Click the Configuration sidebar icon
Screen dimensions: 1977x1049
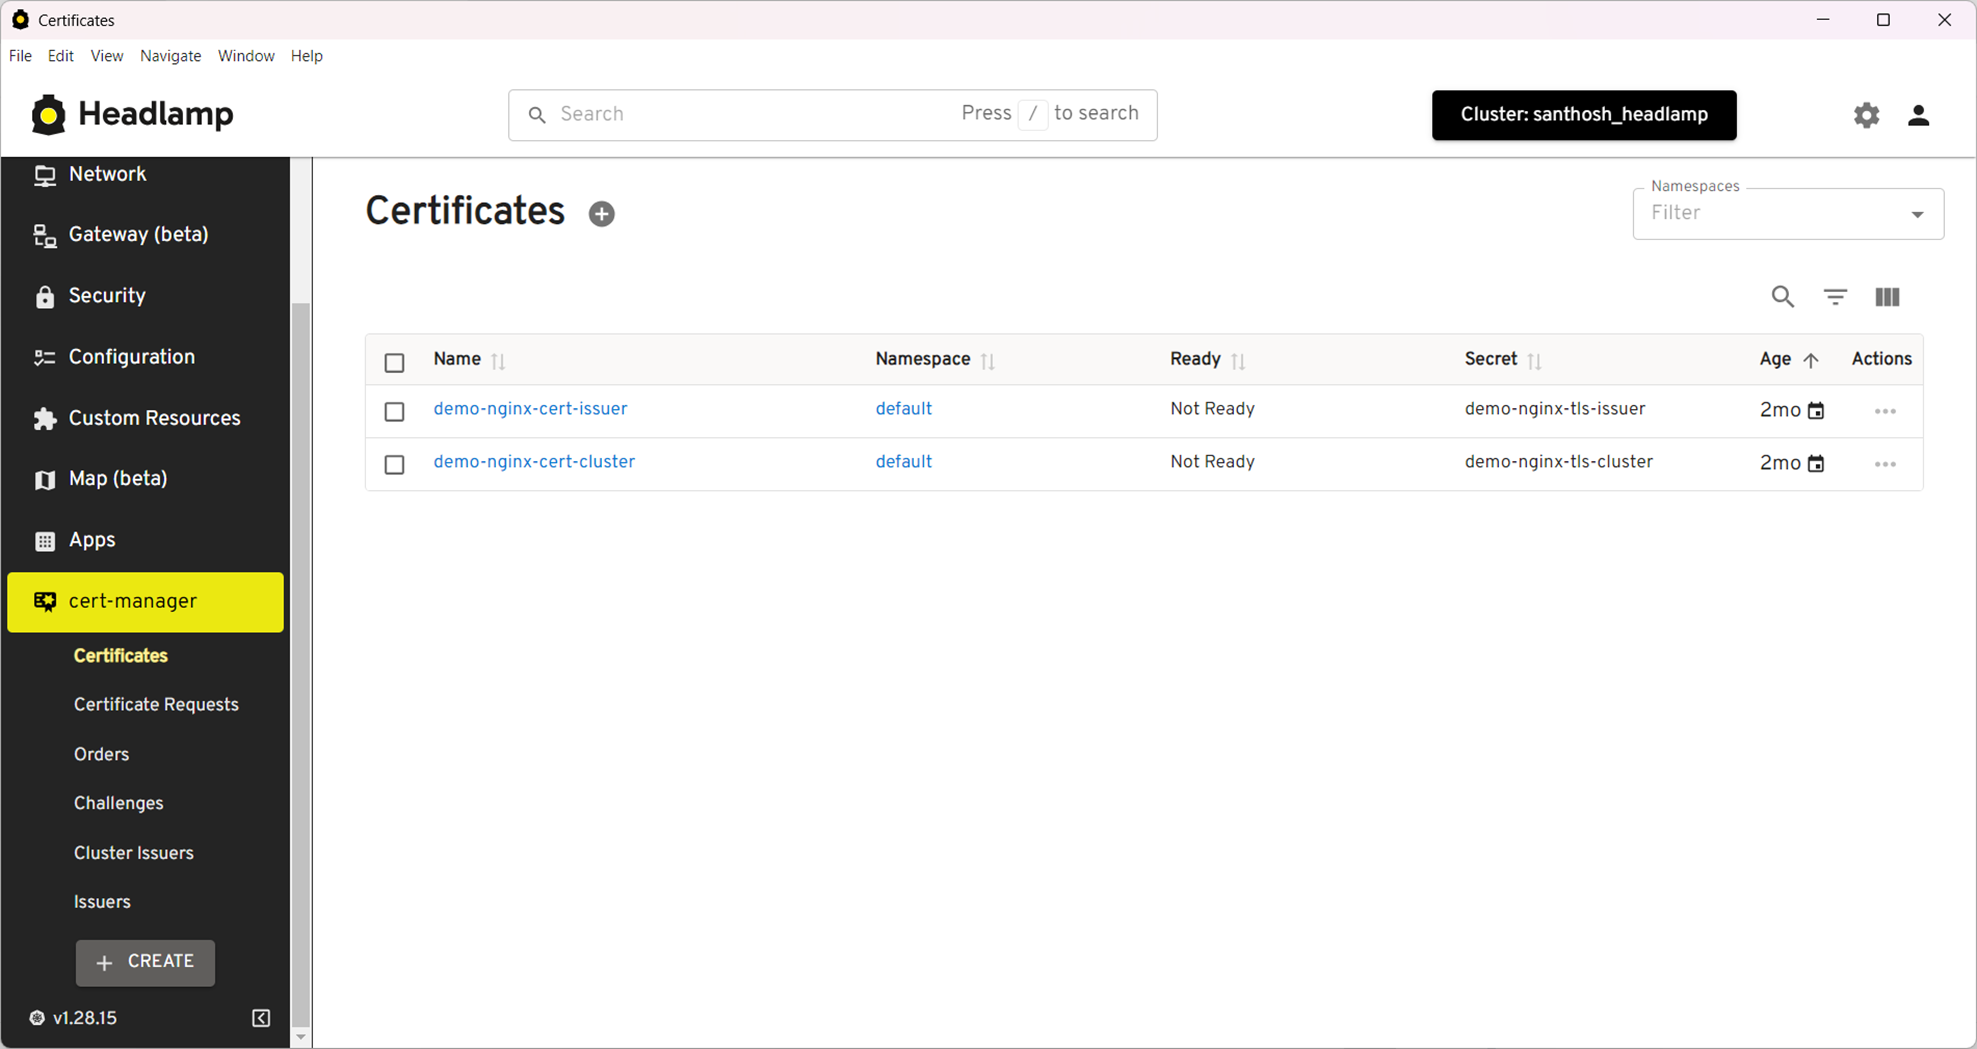click(44, 357)
